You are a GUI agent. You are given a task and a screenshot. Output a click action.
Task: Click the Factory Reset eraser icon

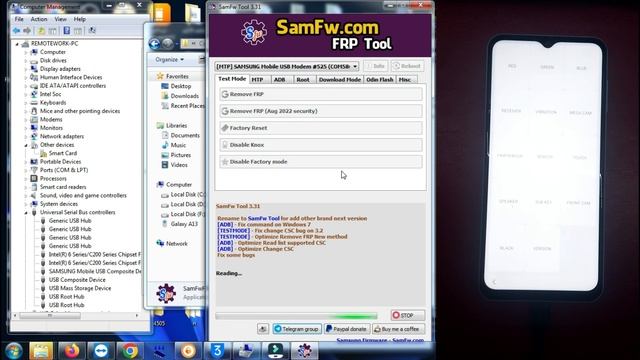click(224, 128)
